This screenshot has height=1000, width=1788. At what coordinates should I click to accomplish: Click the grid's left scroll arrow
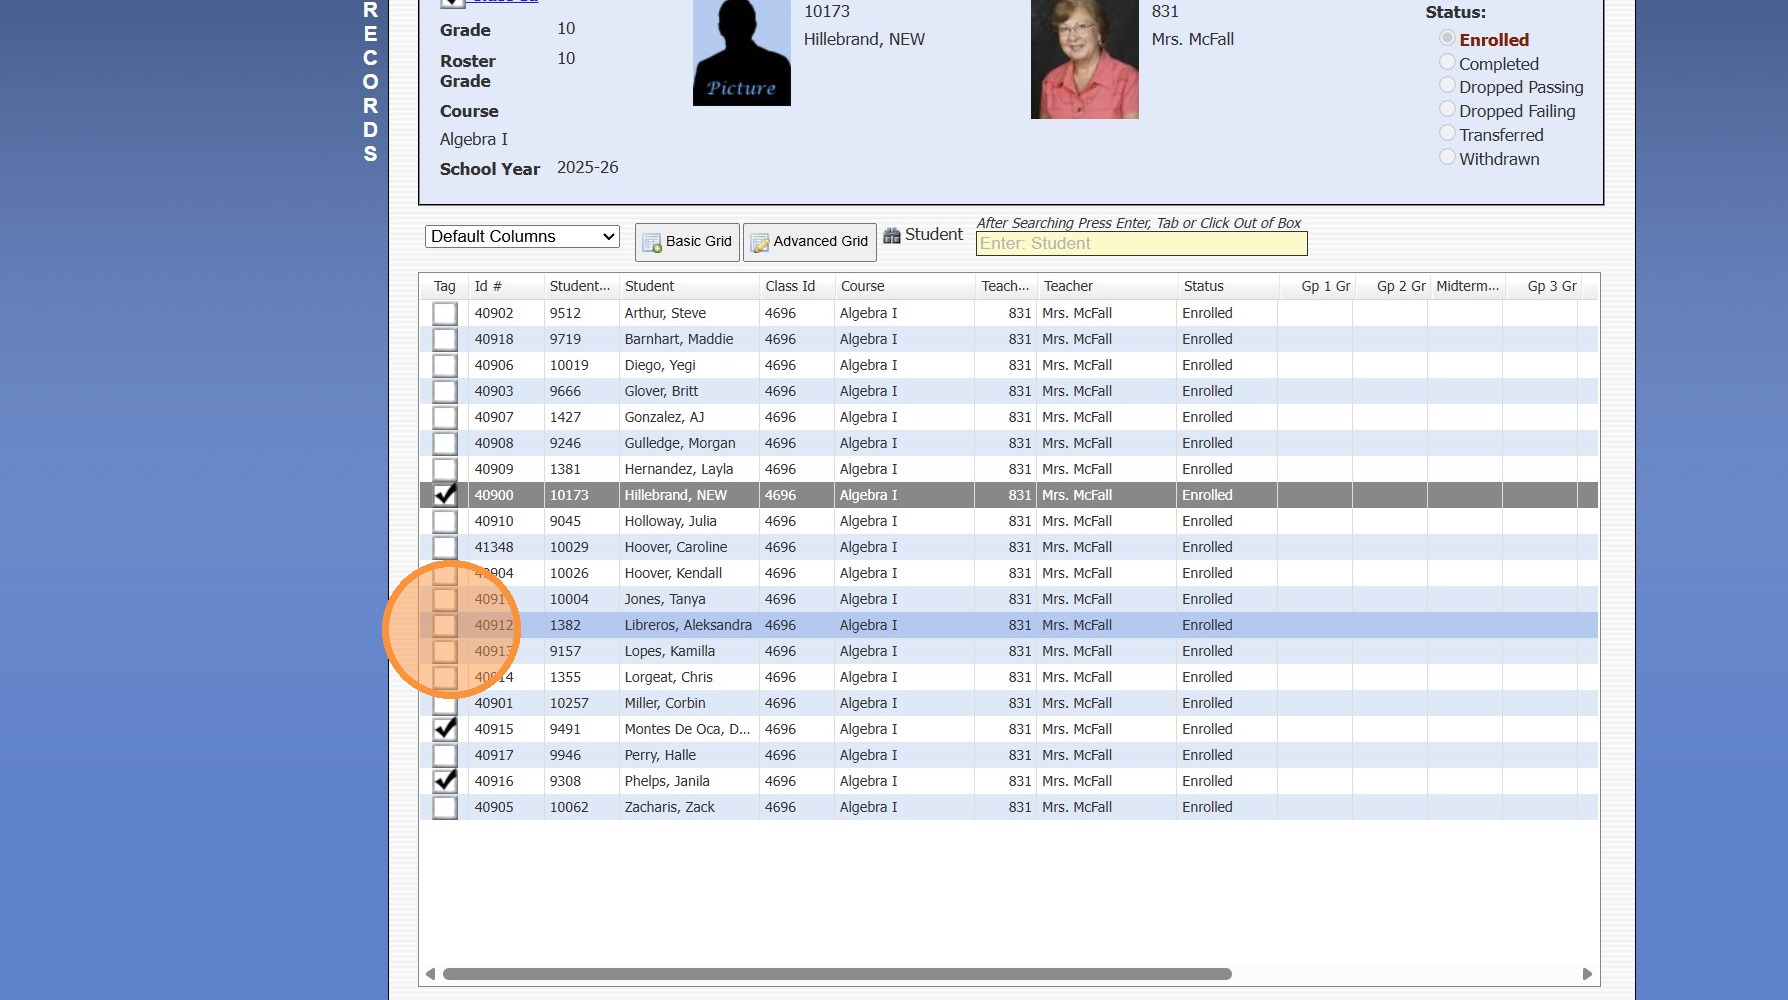click(x=430, y=974)
